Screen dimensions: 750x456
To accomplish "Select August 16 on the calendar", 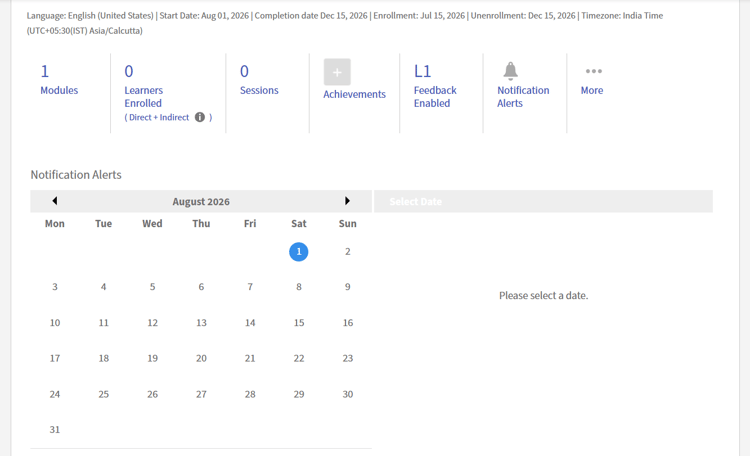I will point(348,323).
